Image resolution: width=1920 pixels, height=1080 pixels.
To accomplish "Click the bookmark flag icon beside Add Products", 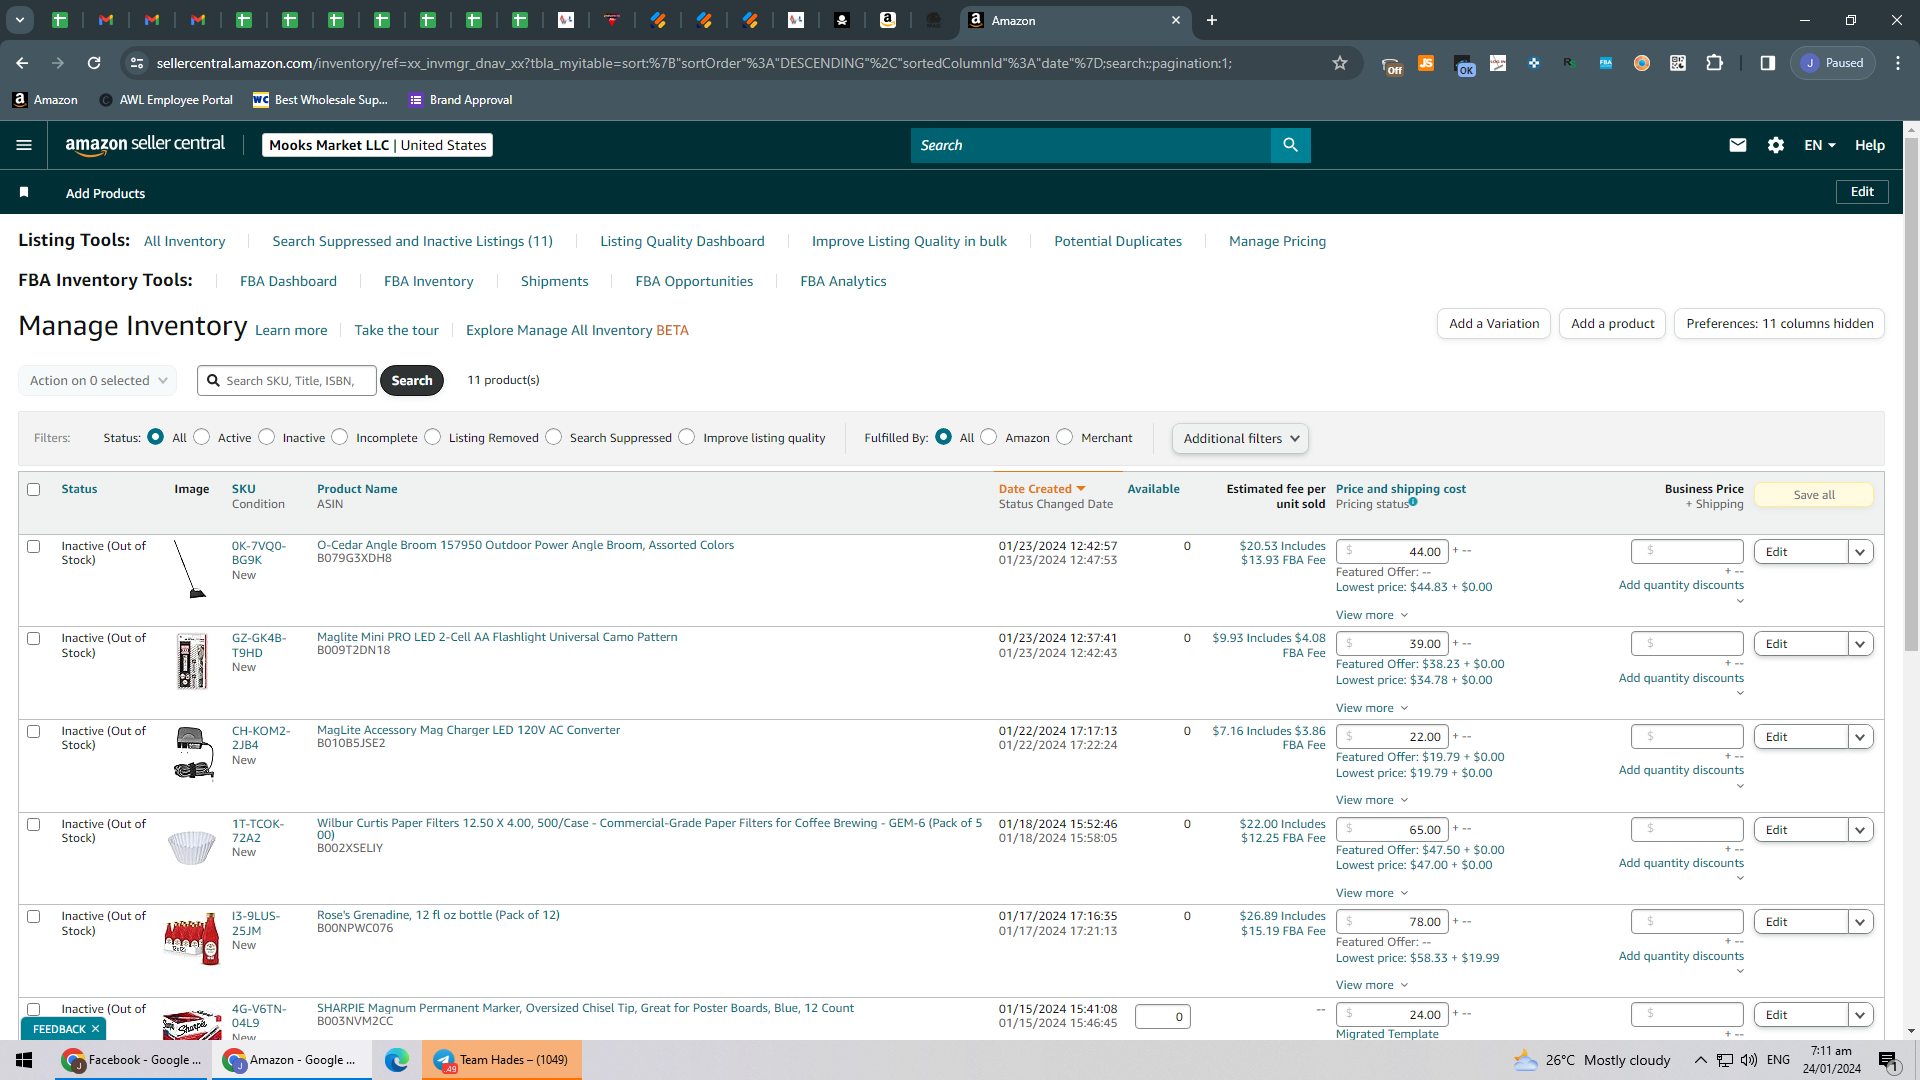I will pos(24,192).
